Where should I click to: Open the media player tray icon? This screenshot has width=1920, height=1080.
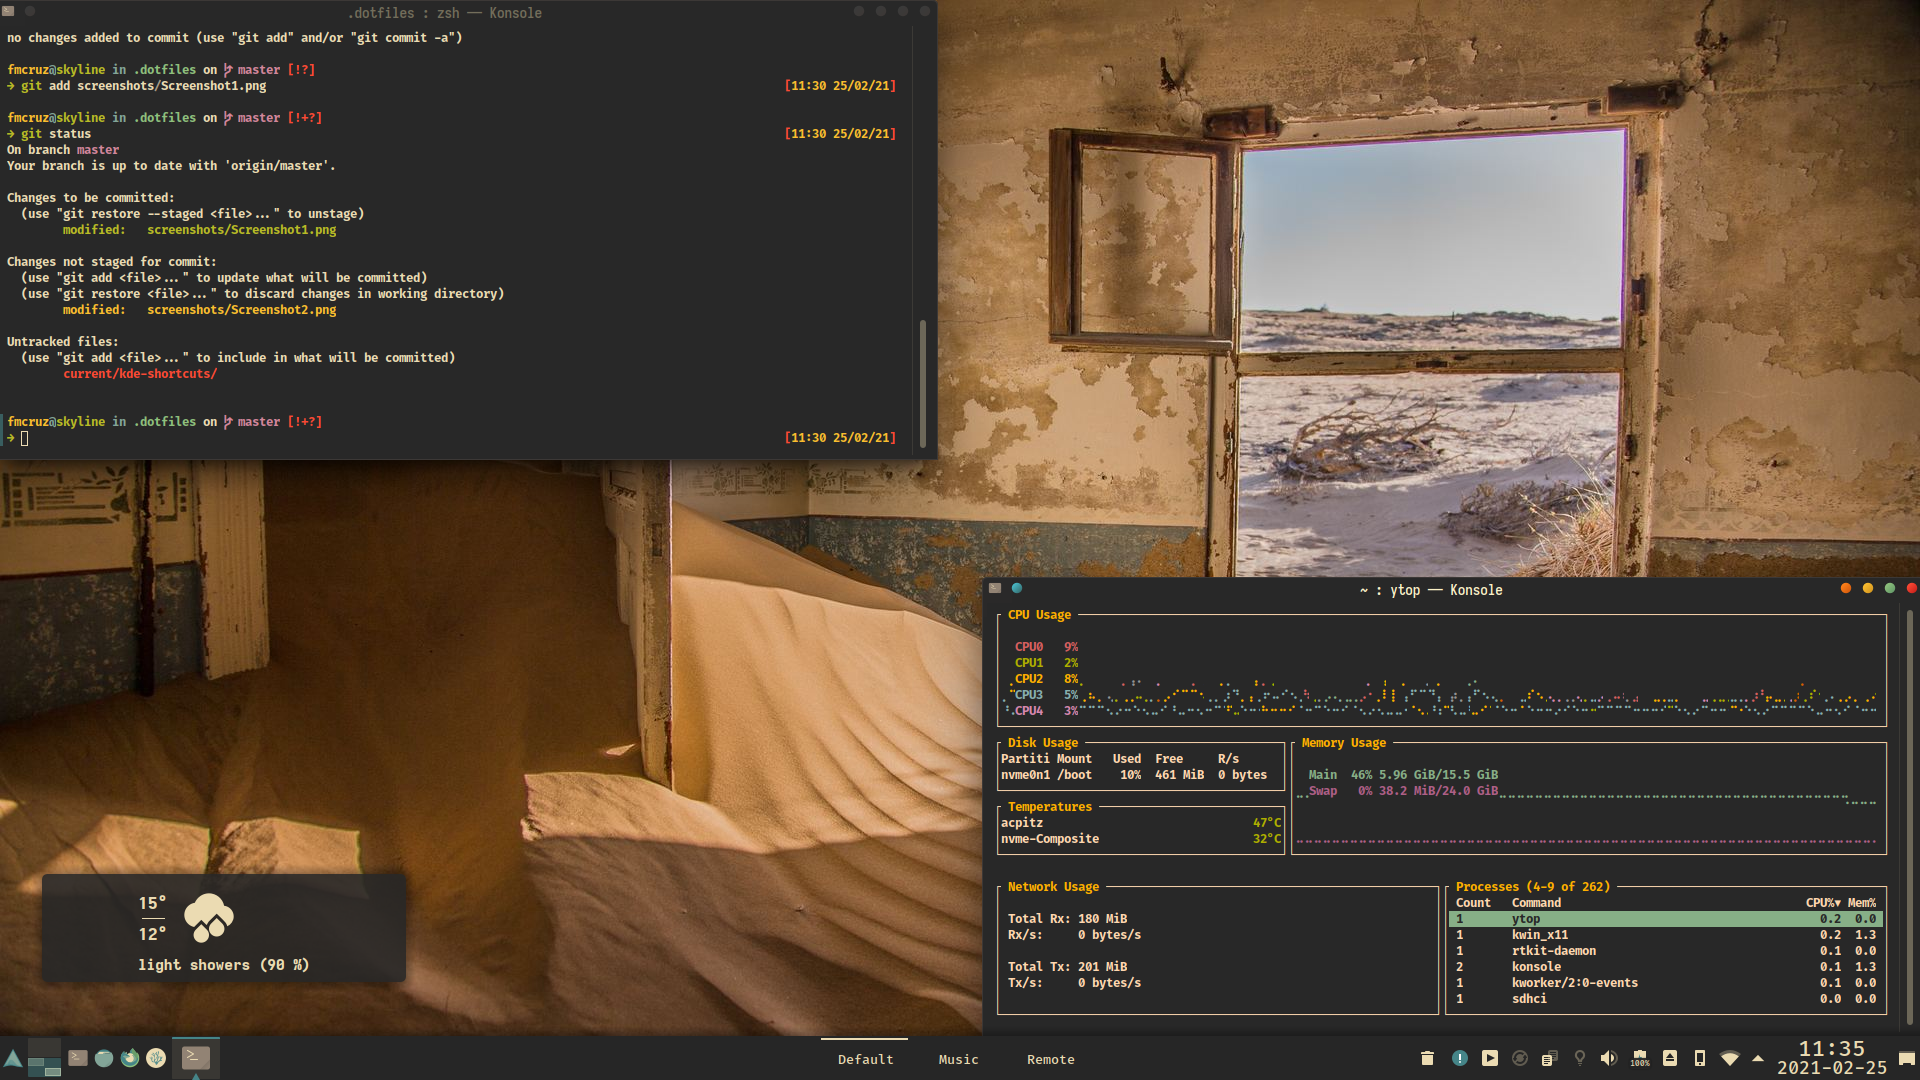(1490, 1058)
